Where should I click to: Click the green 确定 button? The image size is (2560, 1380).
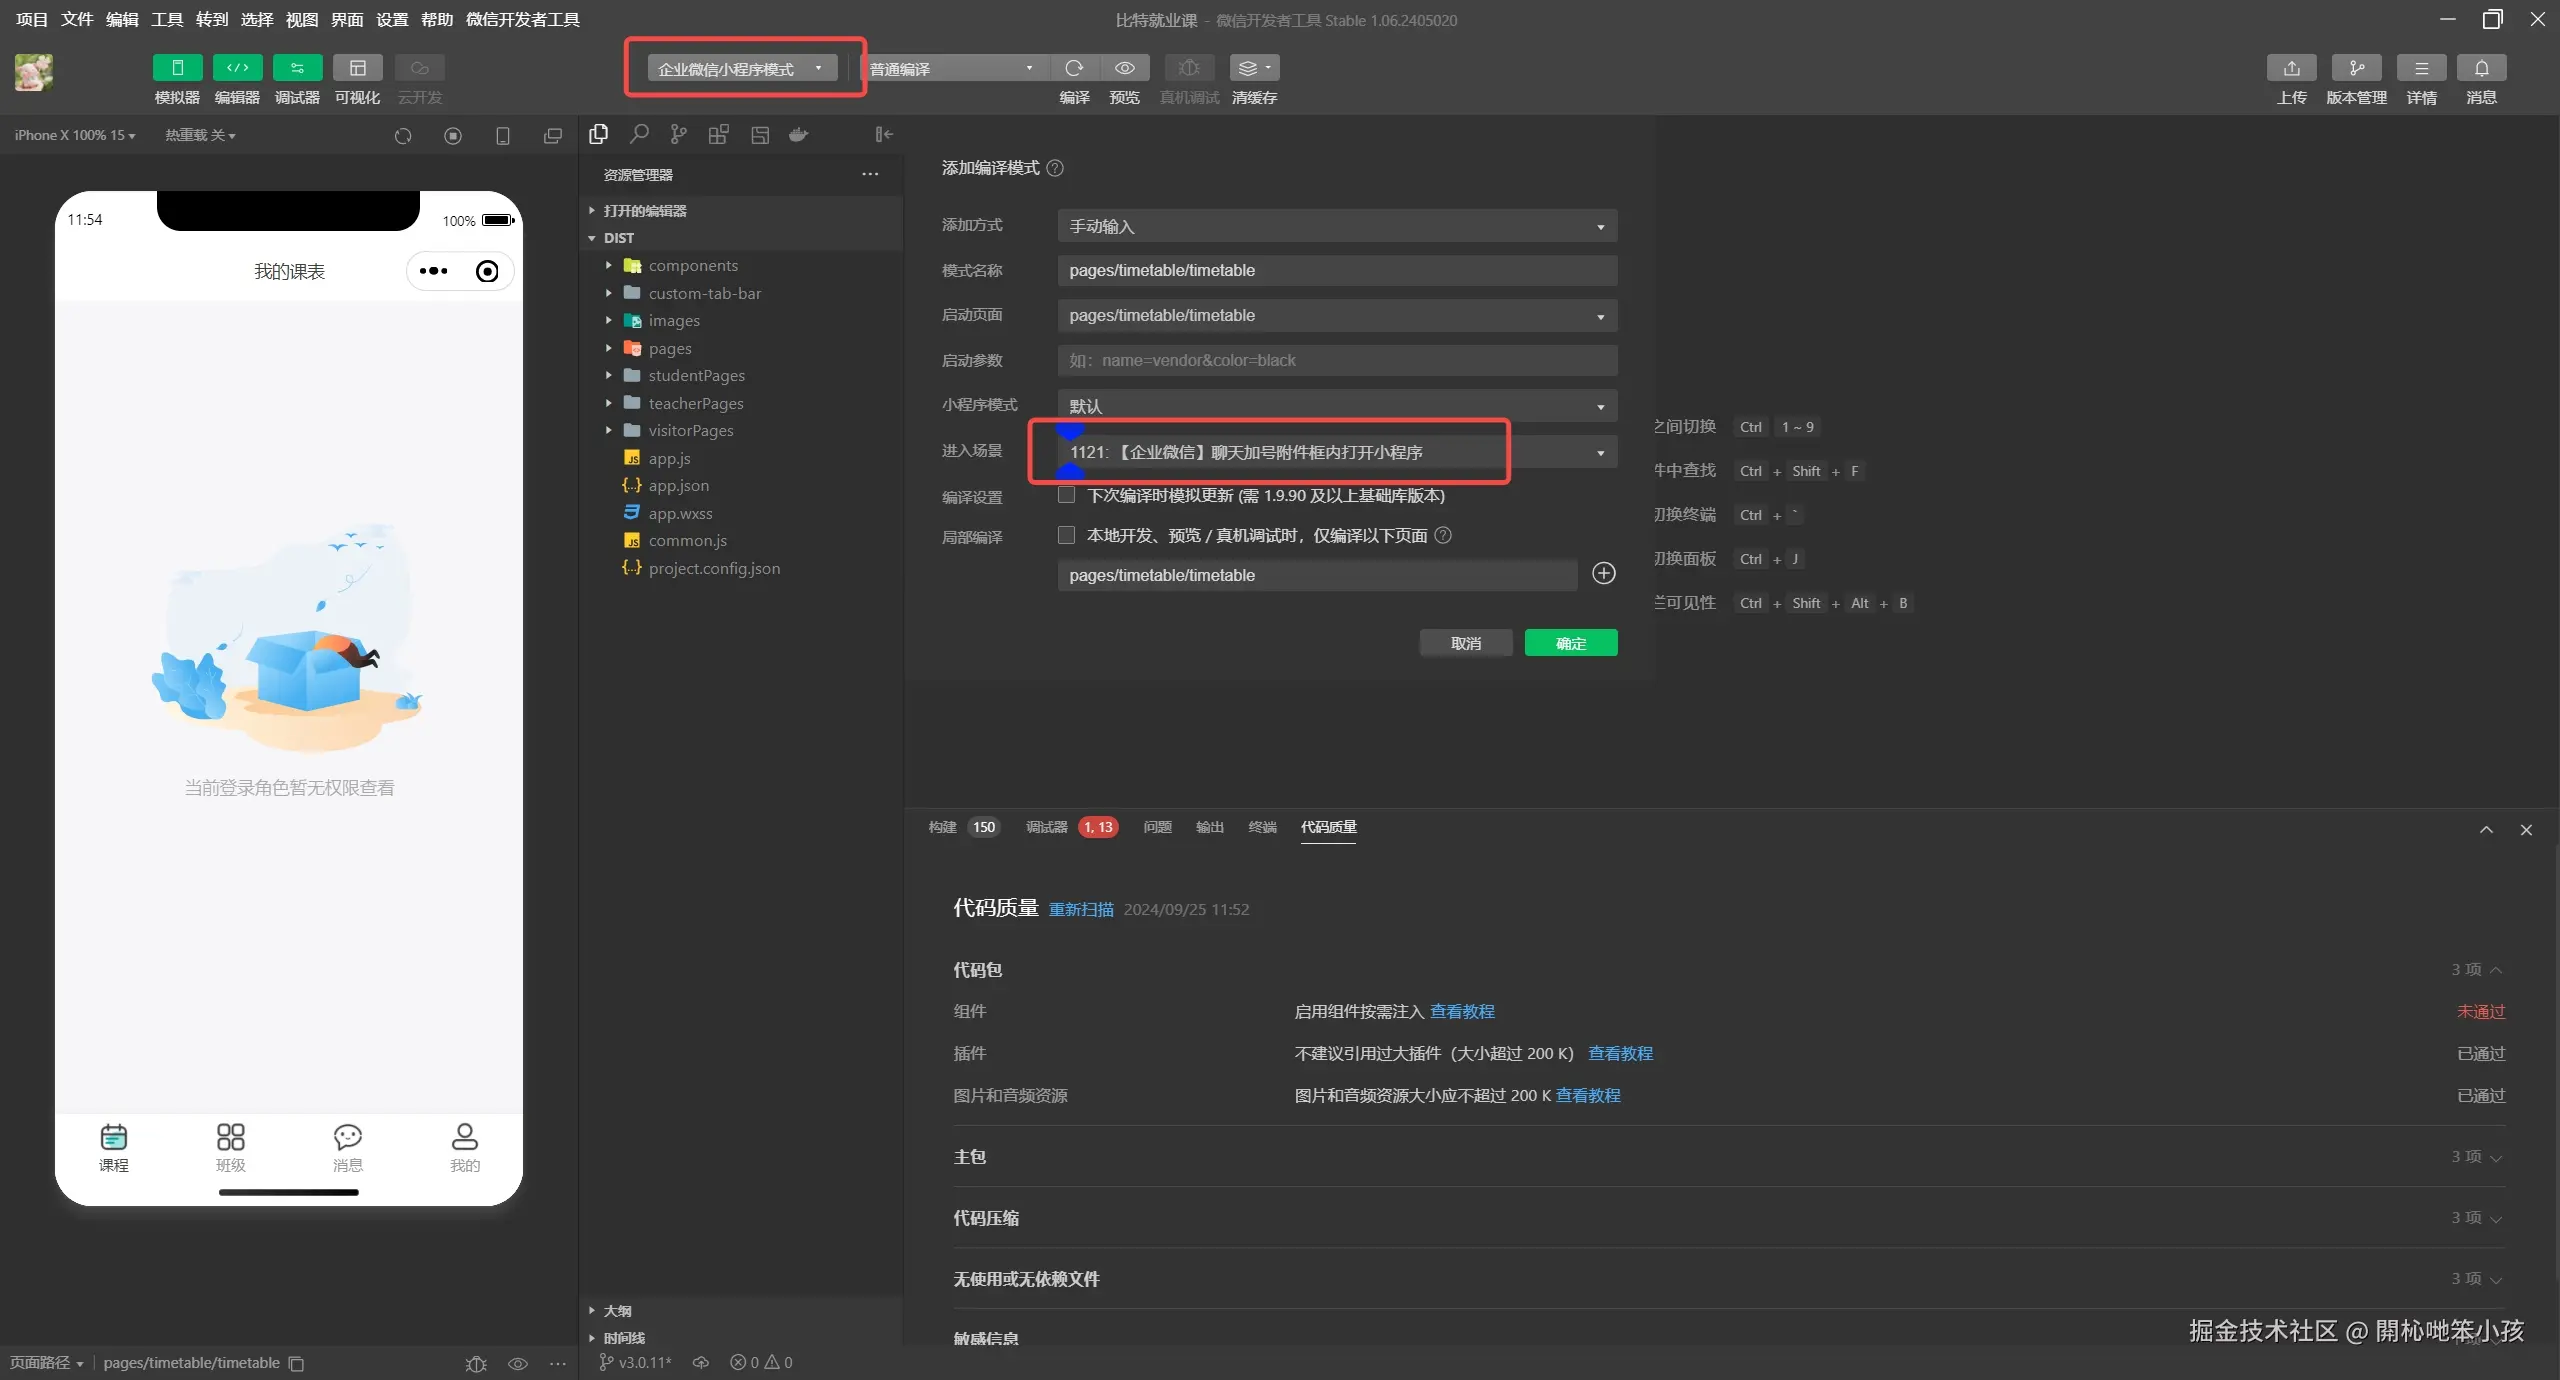(1570, 643)
